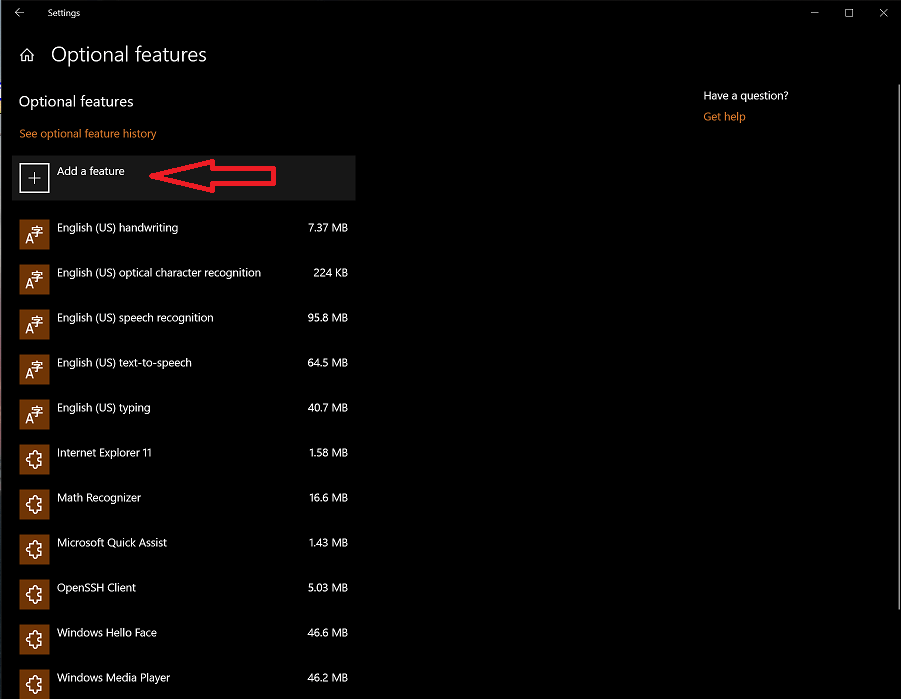
Task: Maximize the Settings window
Action: (849, 13)
